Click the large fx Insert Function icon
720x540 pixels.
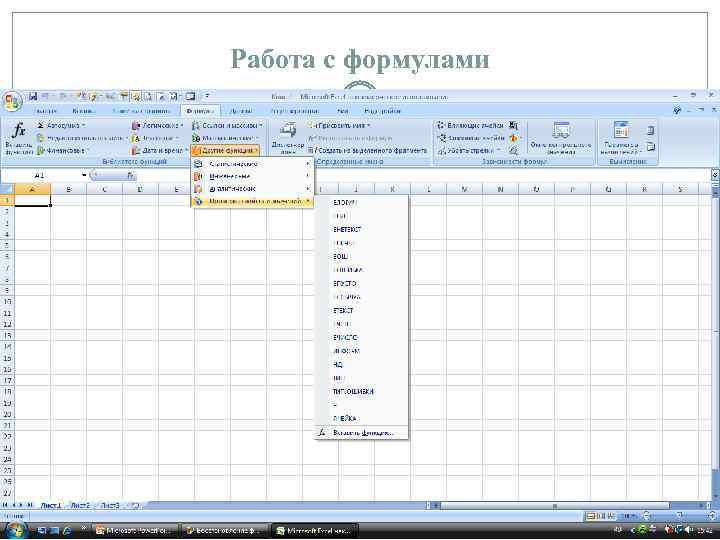tap(18, 138)
